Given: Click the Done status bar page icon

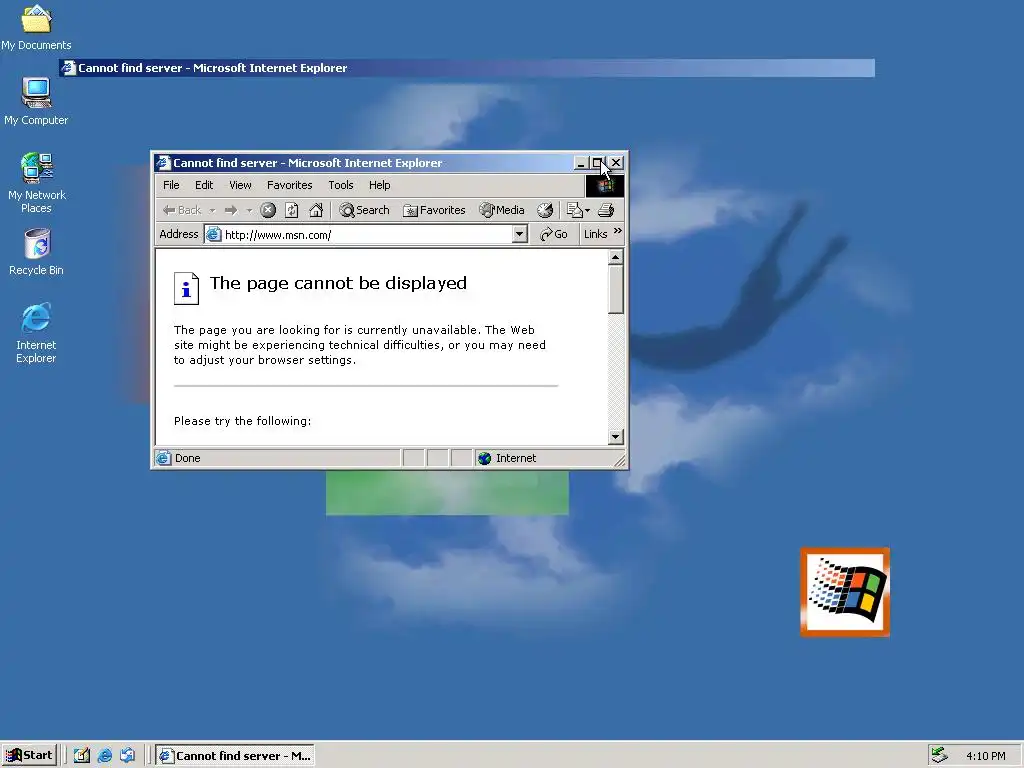Looking at the screenshot, I should [163, 458].
